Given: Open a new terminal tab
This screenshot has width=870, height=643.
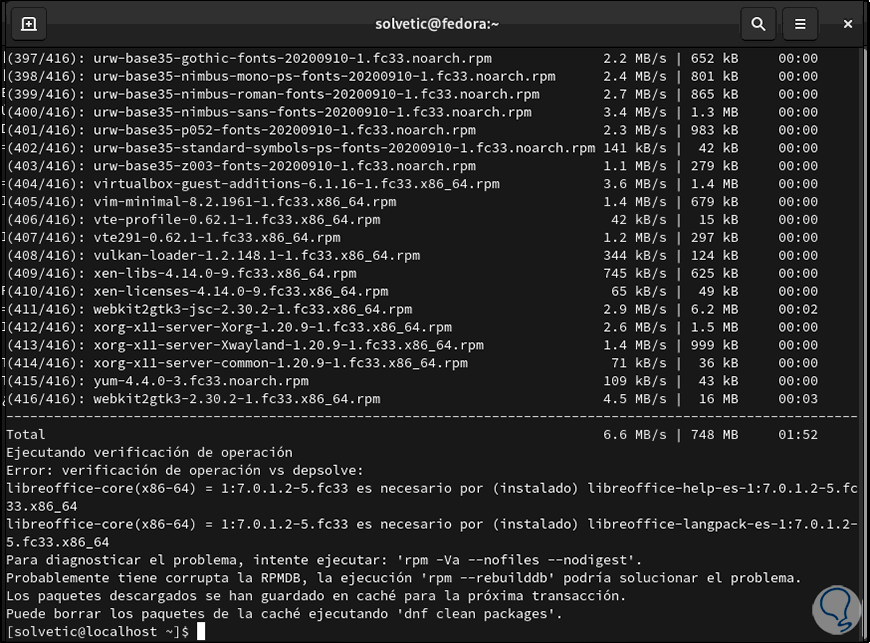Looking at the screenshot, I should pos(29,23).
